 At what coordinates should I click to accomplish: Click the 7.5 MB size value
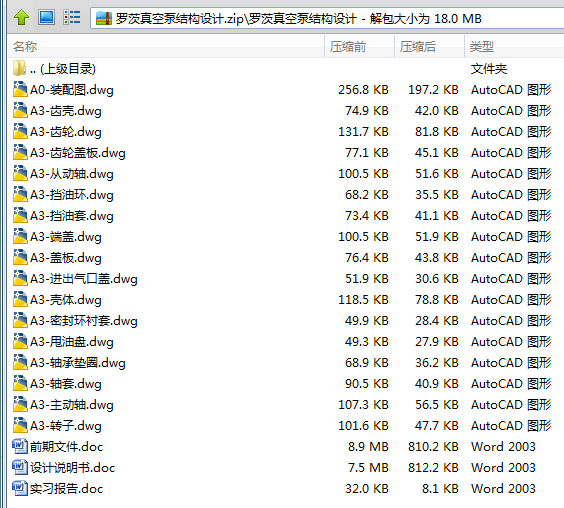point(368,468)
